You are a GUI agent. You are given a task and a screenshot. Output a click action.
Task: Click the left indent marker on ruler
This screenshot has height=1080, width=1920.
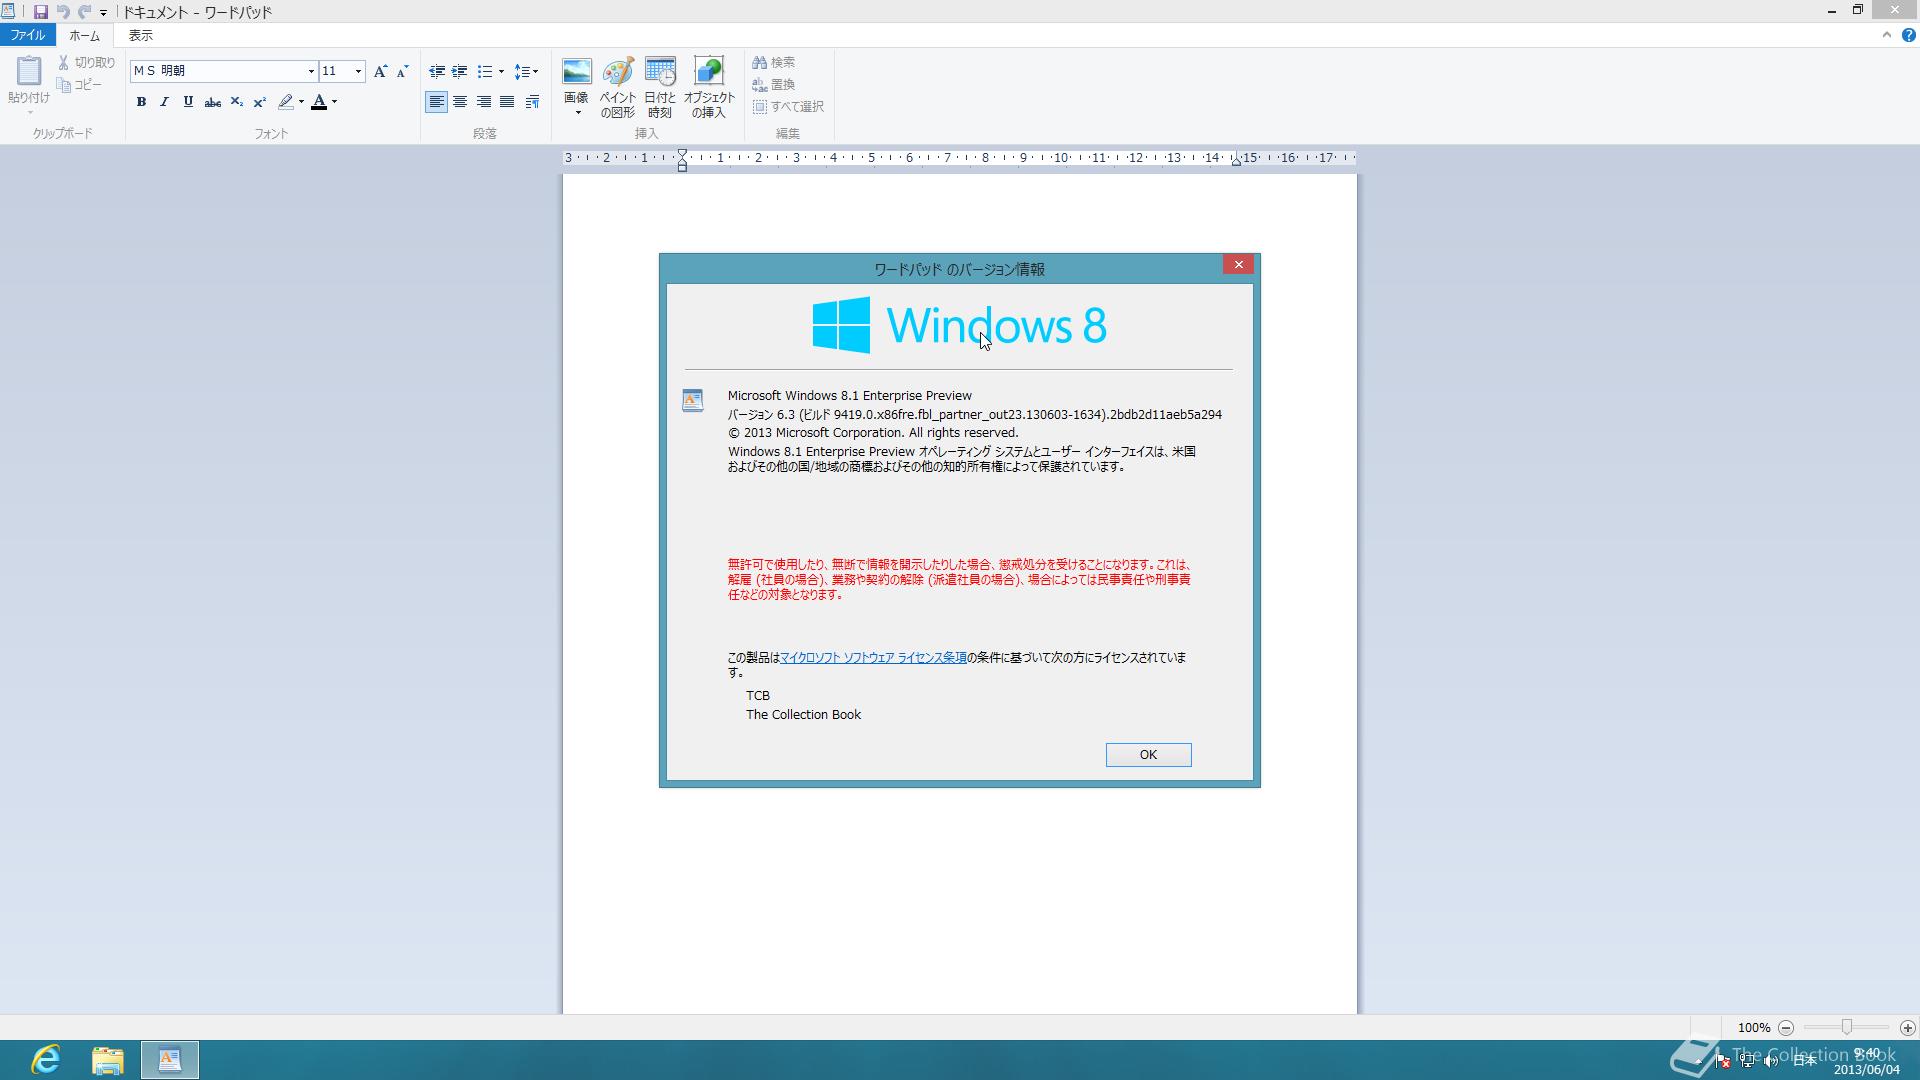click(682, 160)
